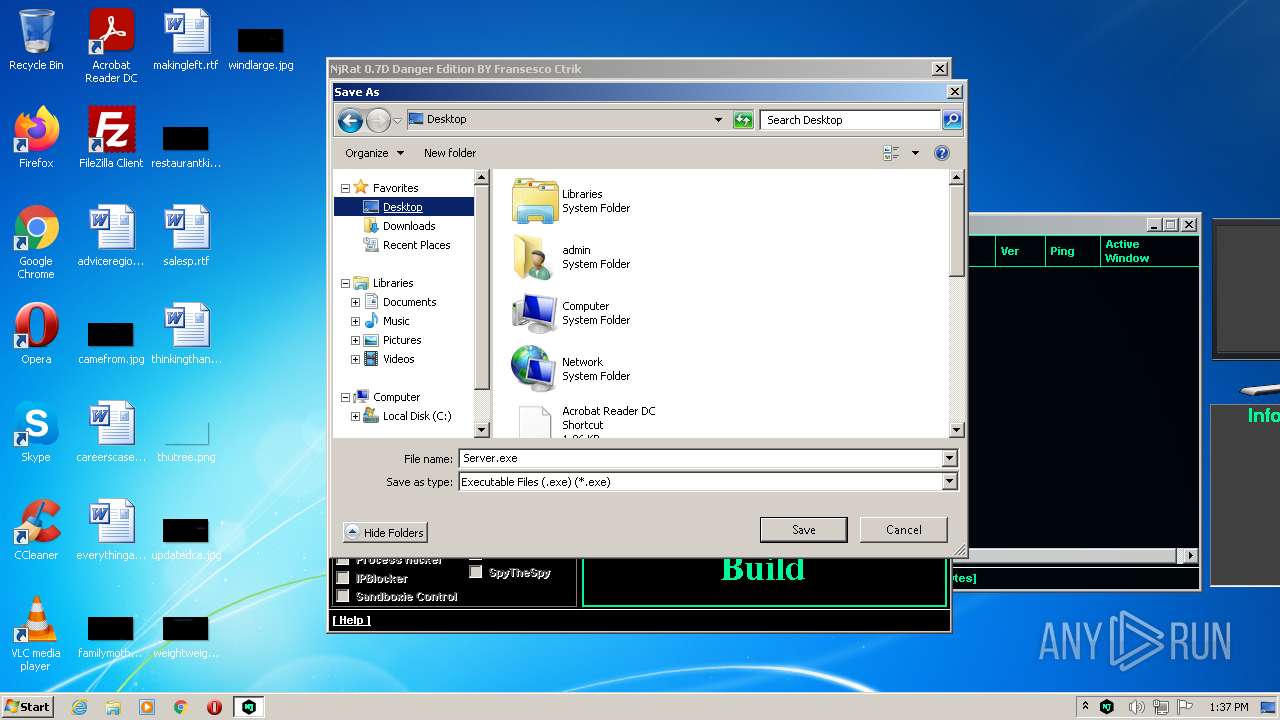This screenshot has width=1280, height=720.
Task: Open the File name dropdown arrow
Action: coord(949,458)
